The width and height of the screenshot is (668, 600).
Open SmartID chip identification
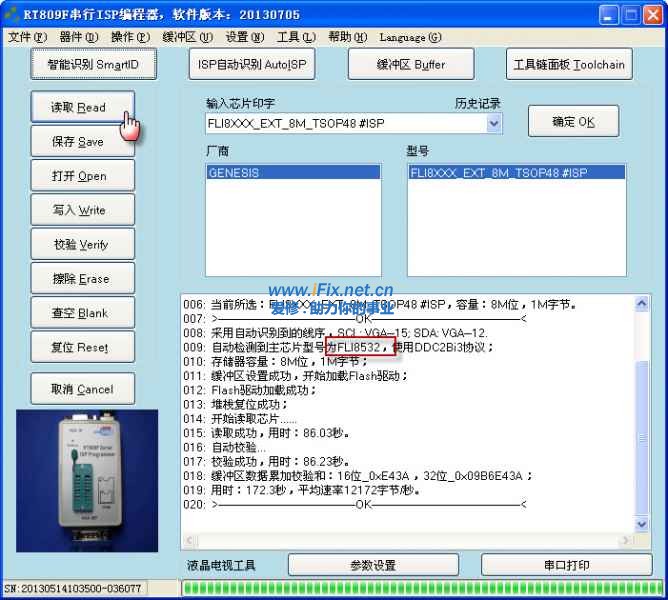(94, 64)
